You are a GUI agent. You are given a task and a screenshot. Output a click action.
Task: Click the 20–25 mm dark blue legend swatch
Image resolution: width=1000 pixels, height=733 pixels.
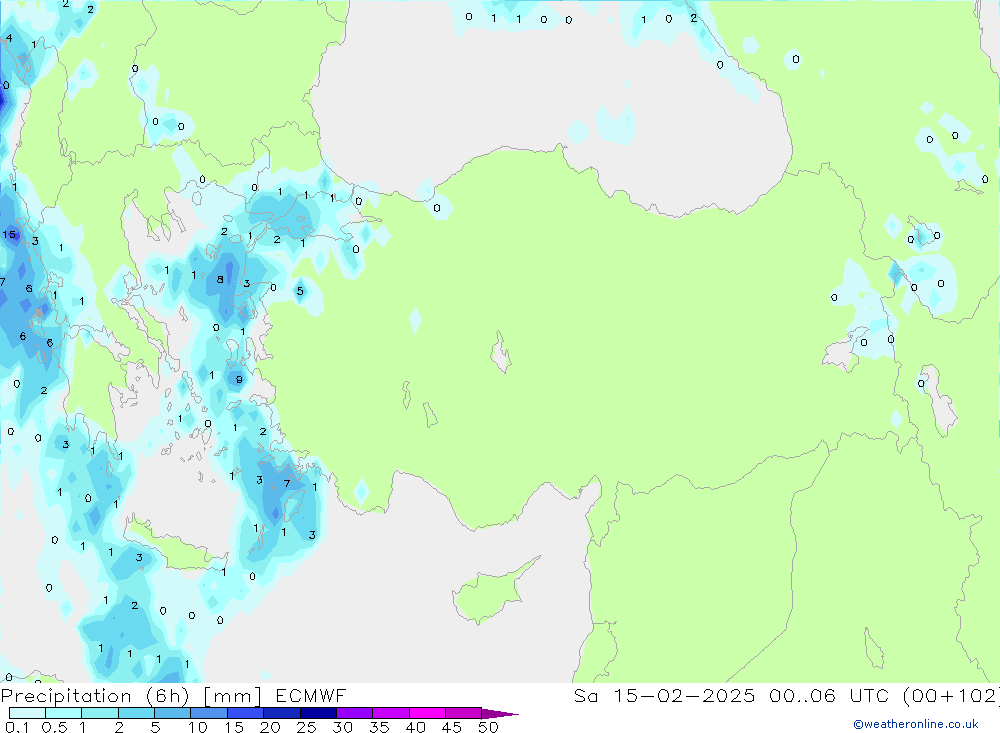click(x=282, y=713)
